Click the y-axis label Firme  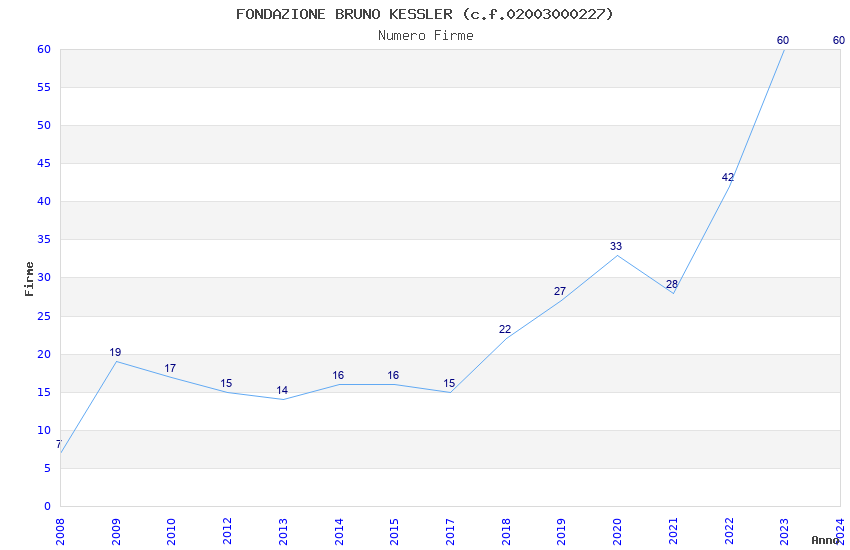click(x=29, y=279)
